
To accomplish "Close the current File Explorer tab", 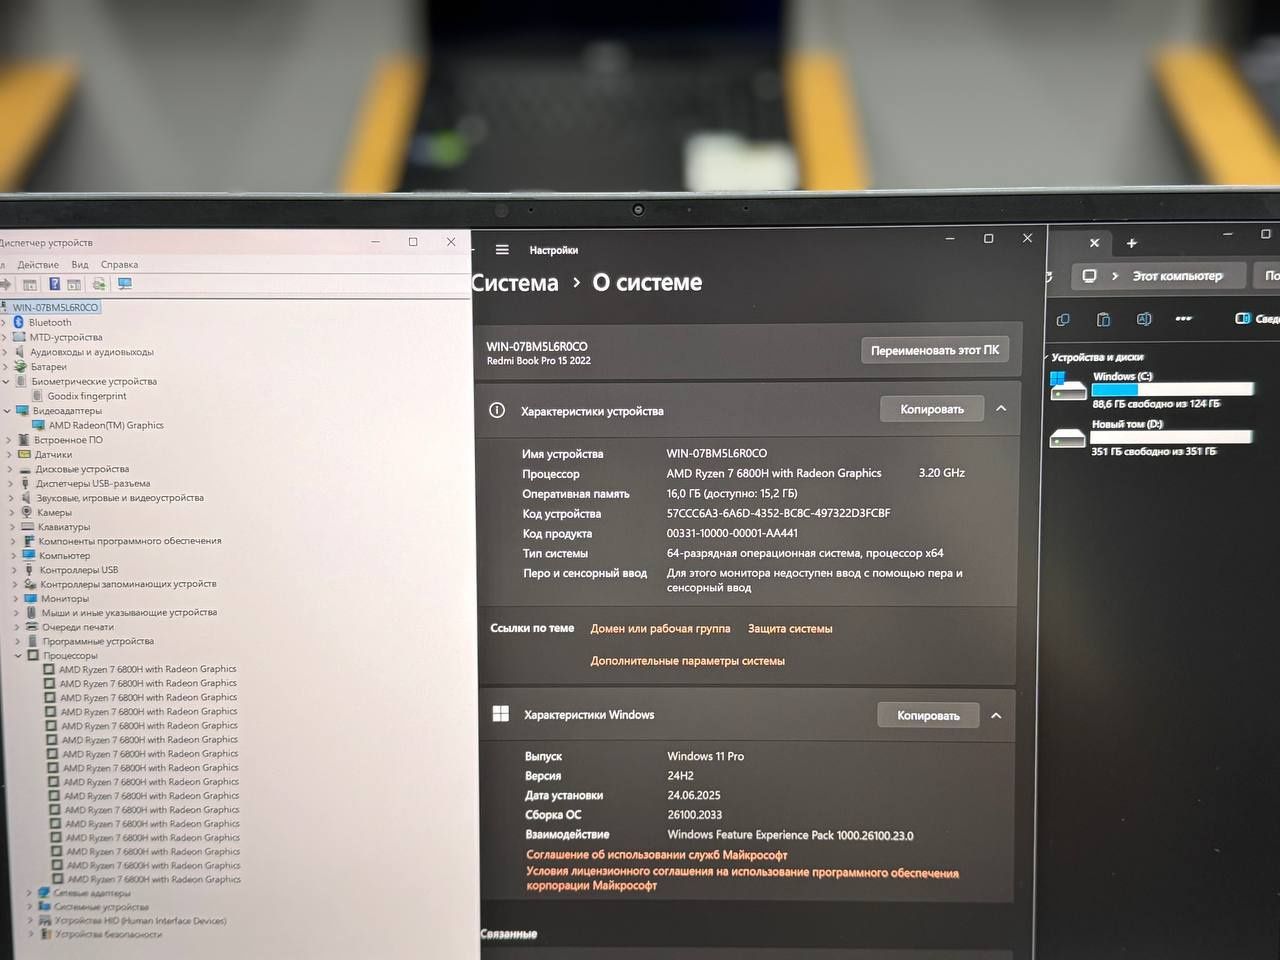I will point(1094,243).
